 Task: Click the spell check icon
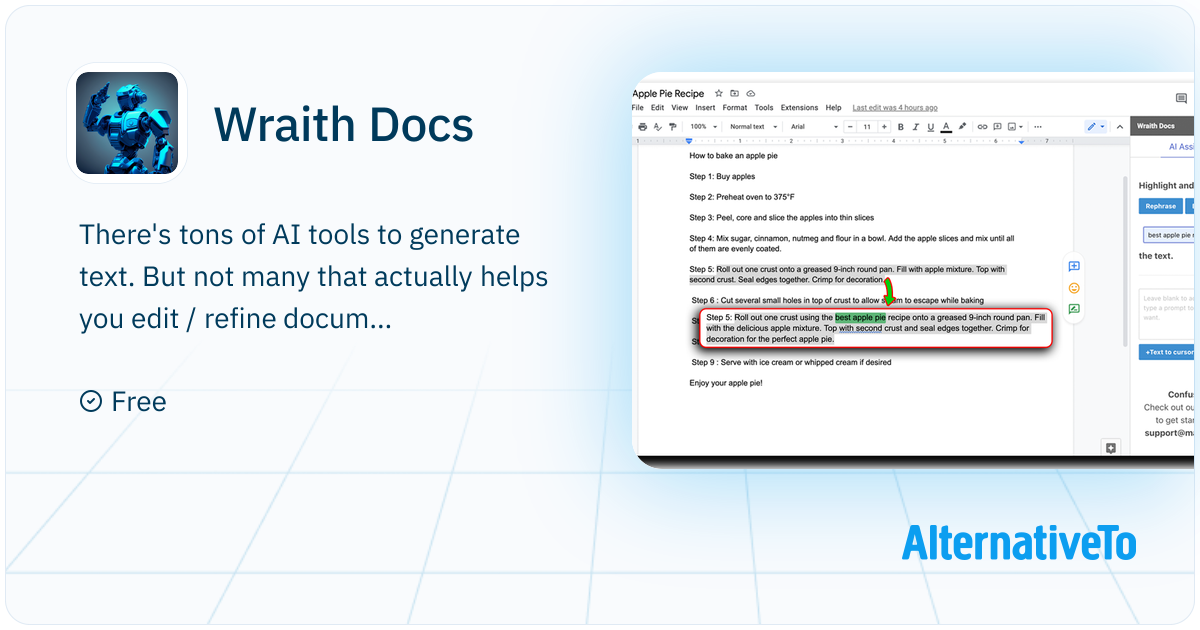(x=658, y=127)
